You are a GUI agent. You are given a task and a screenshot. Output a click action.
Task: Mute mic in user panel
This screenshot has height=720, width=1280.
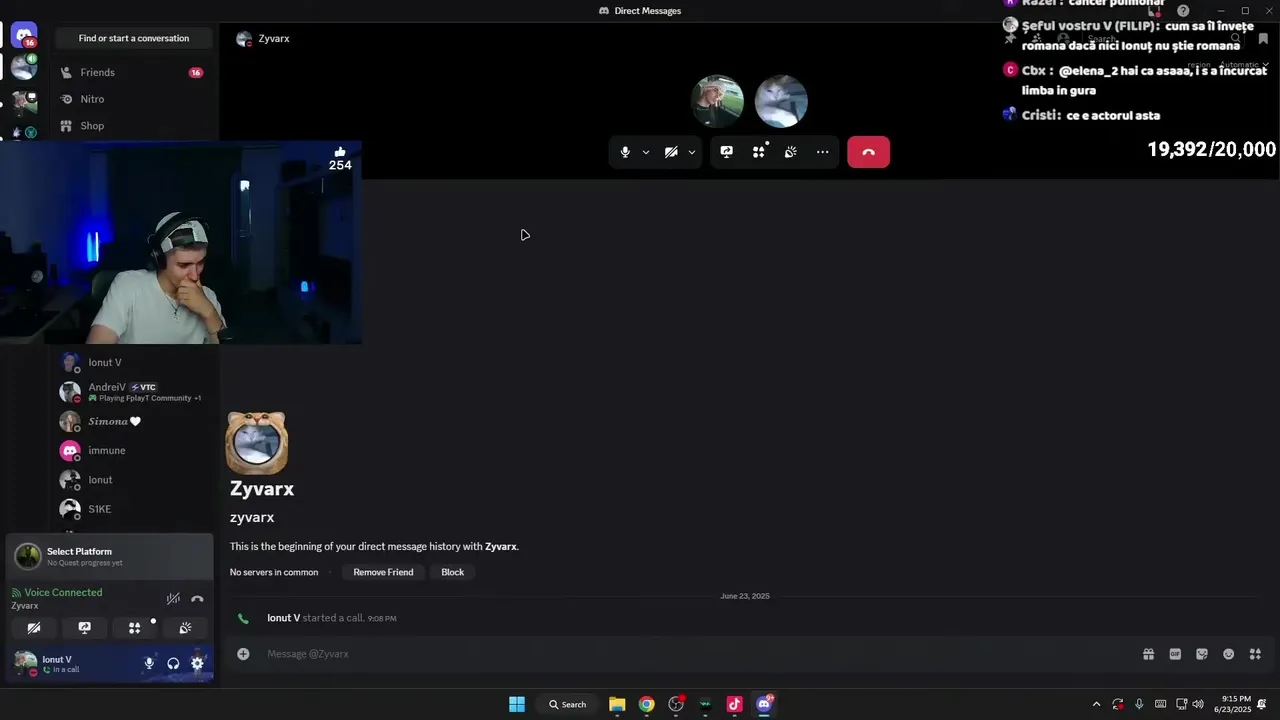149,663
